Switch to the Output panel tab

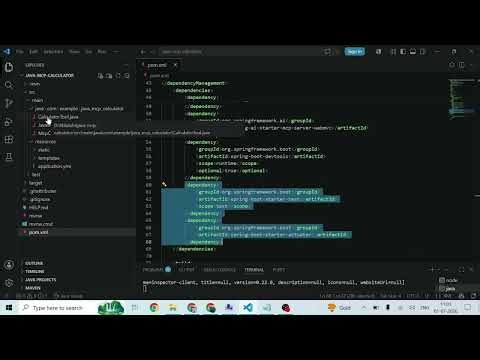pyautogui.click(x=187, y=270)
